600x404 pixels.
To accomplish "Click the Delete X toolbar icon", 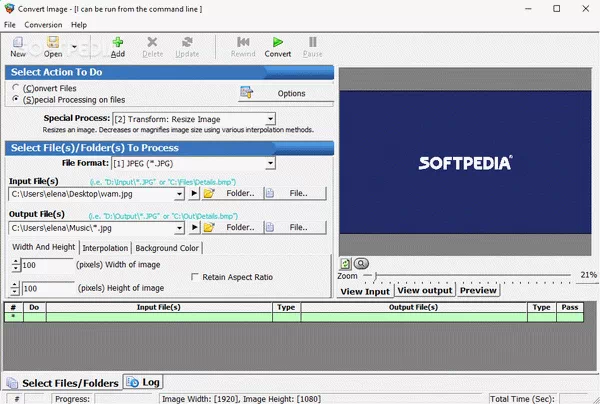I will (152, 42).
